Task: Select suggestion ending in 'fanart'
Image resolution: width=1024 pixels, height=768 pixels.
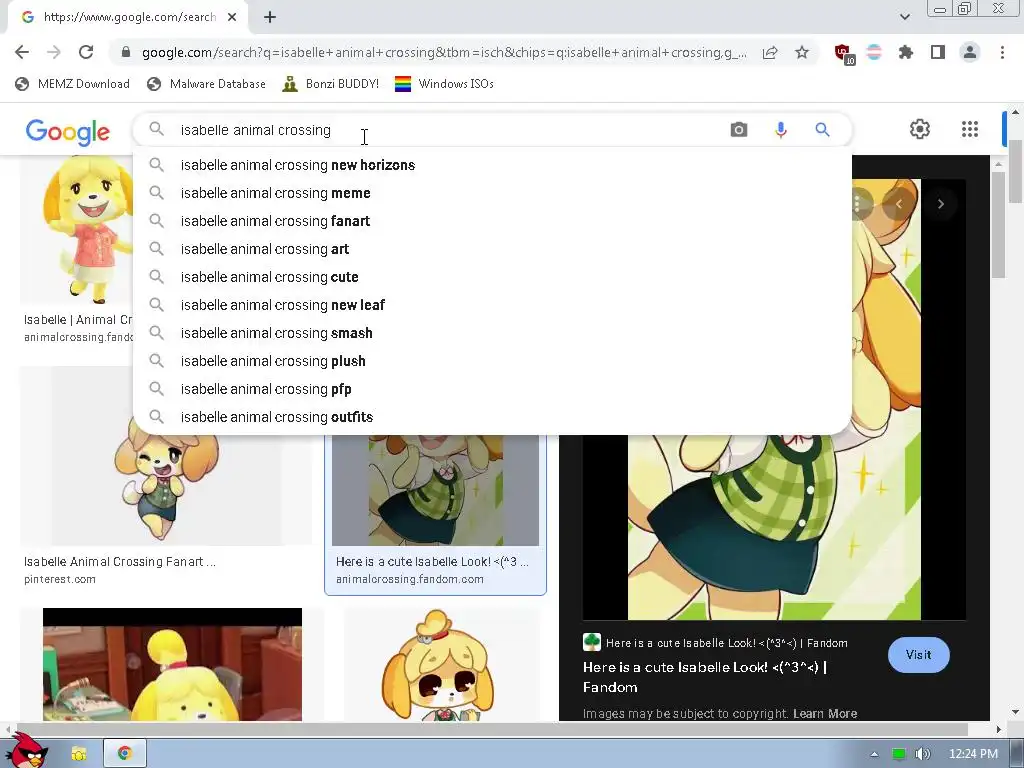Action: point(492,221)
